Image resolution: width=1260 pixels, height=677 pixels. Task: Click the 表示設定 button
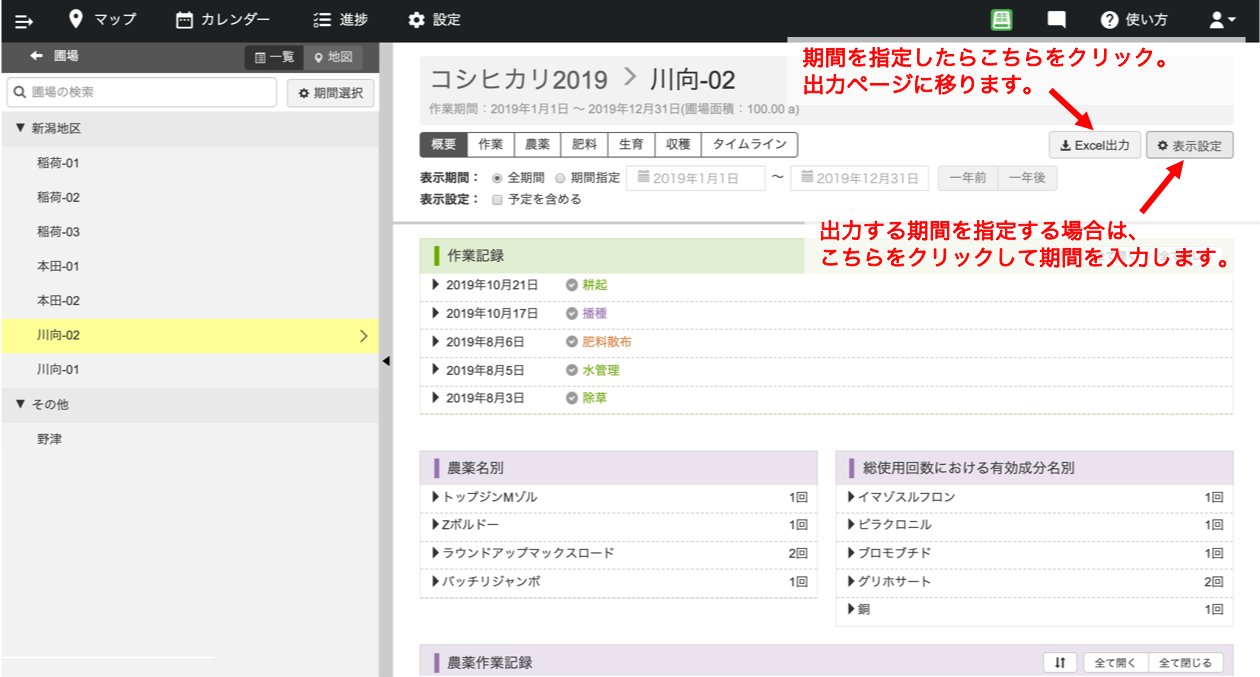[x=1190, y=146]
